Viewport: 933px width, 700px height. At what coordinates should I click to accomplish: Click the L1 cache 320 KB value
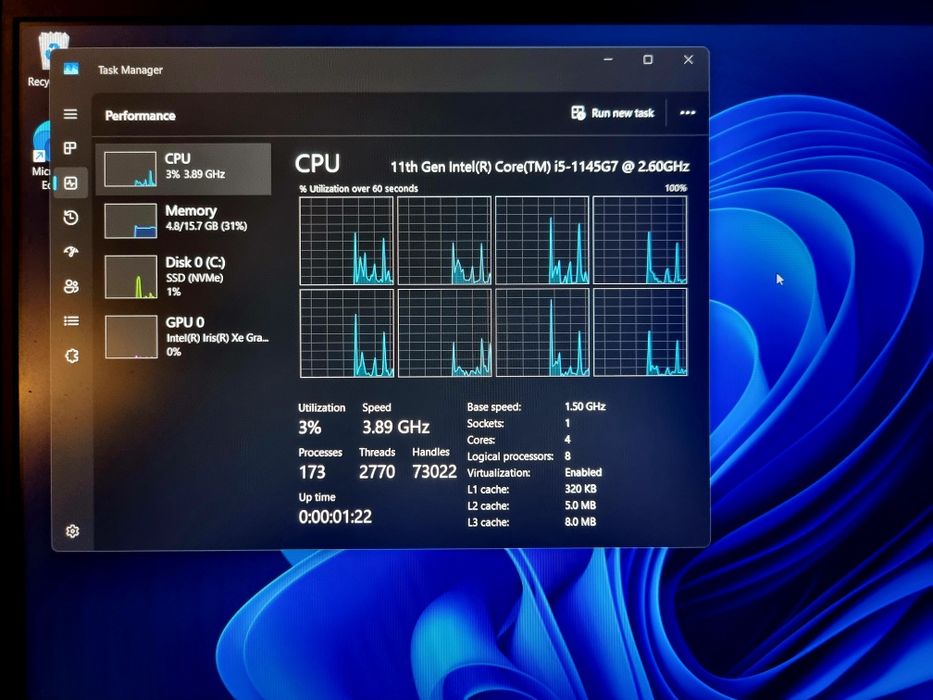pos(580,489)
